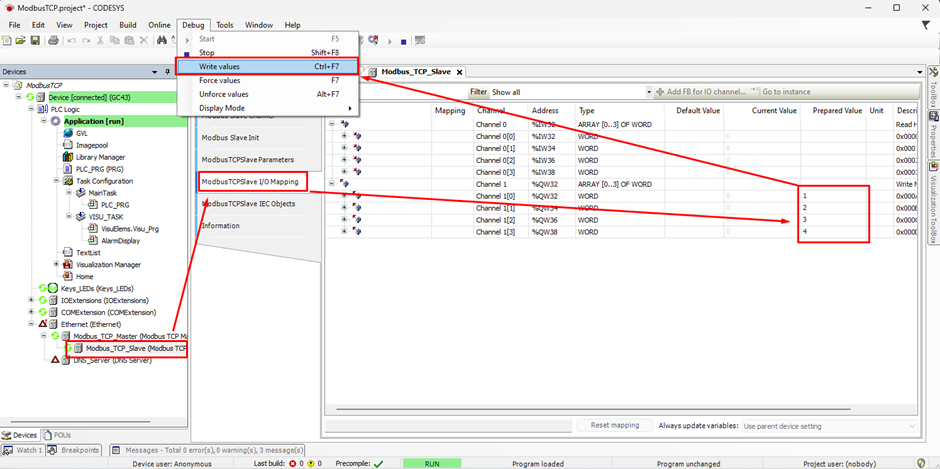Click the Redo toolbar icon
Image resolution: width=940 pixels, height=469 pixels.
tap(86, 41)
